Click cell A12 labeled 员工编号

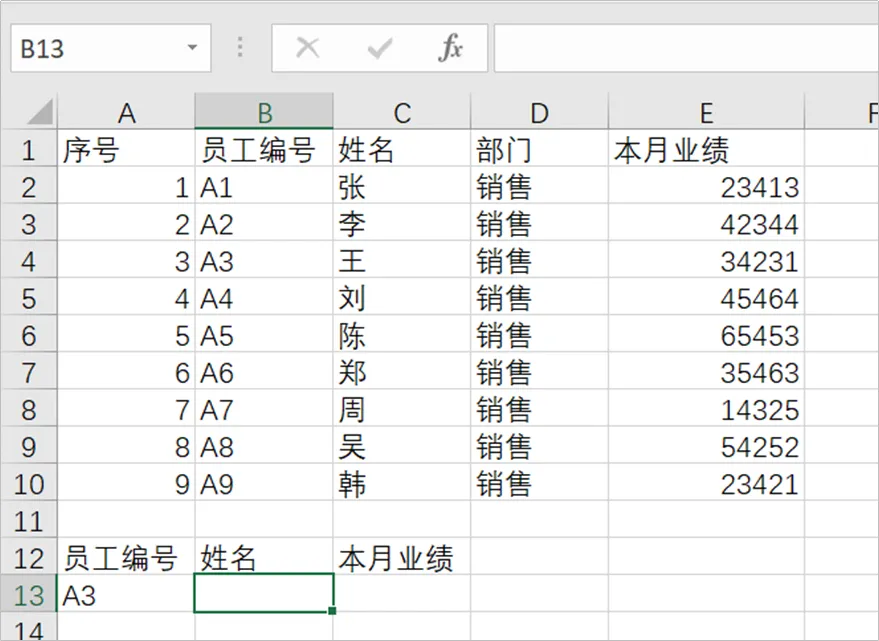tap(126, 556)
